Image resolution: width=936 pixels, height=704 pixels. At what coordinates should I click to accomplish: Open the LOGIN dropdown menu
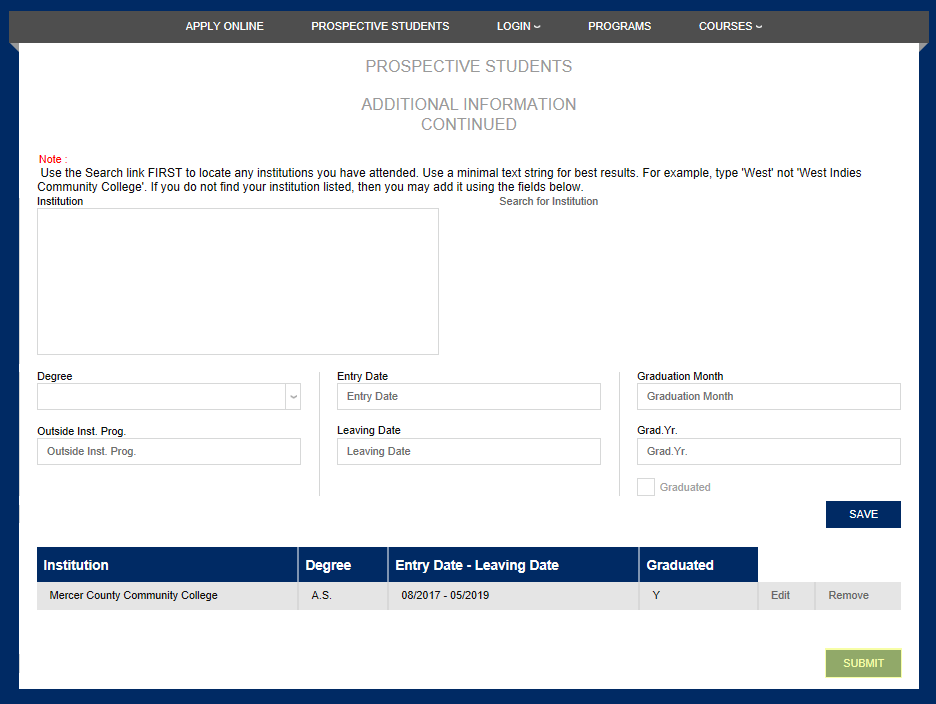(x=518, y=26)
